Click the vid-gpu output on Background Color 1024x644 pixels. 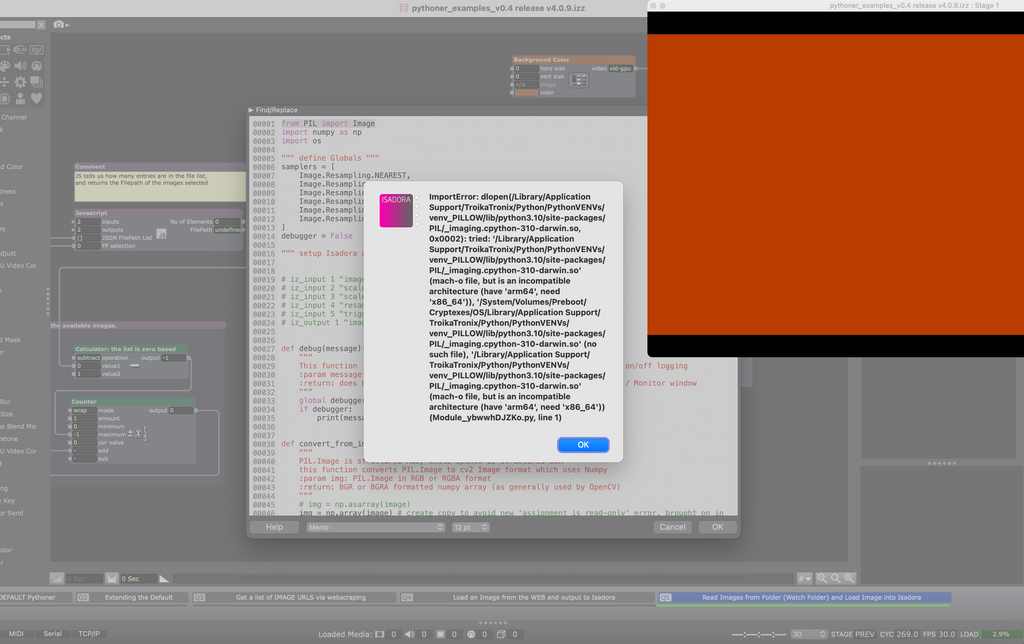[x=620, y=69]
